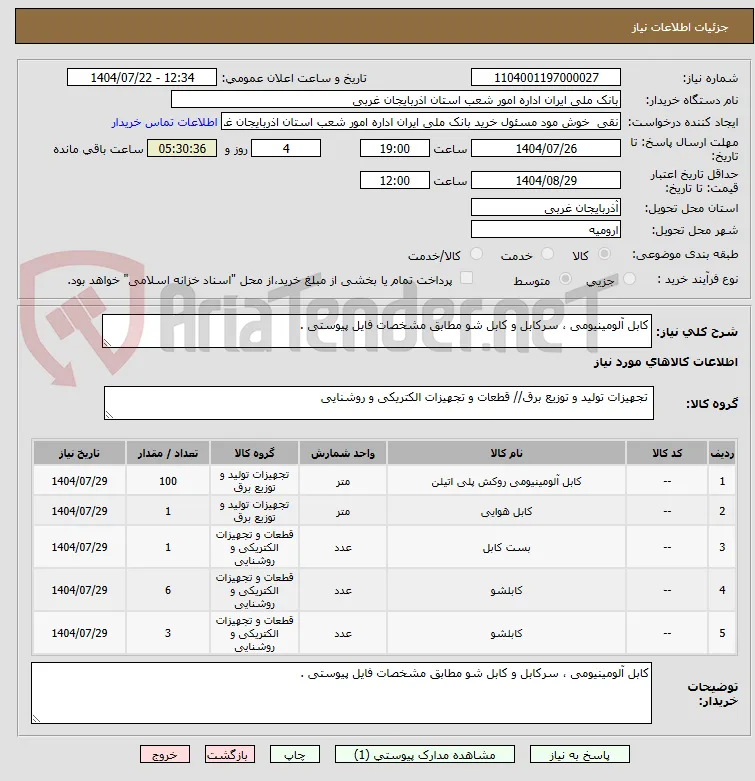Viewport: 755px width, 781px height.
Task: Click the گروه کالا column header
Action: coord(254,453)
